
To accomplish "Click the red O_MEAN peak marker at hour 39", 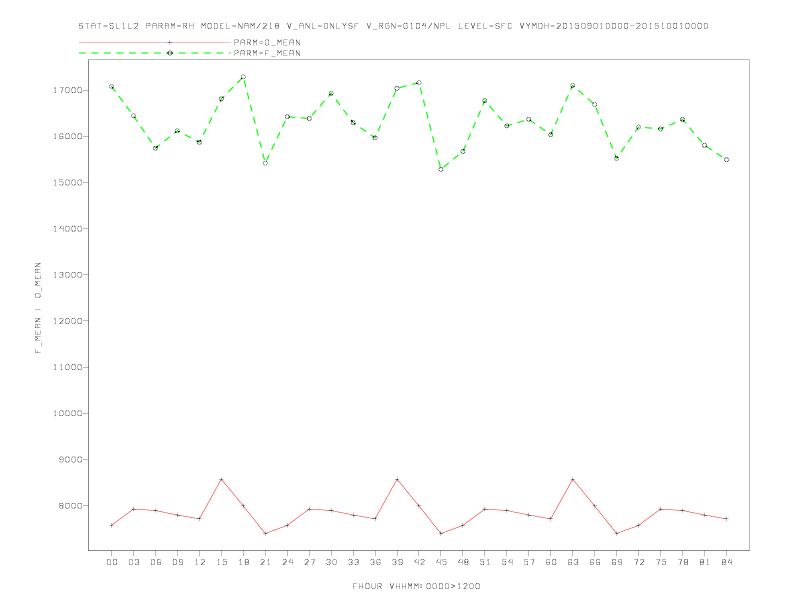I will point(397,479).
